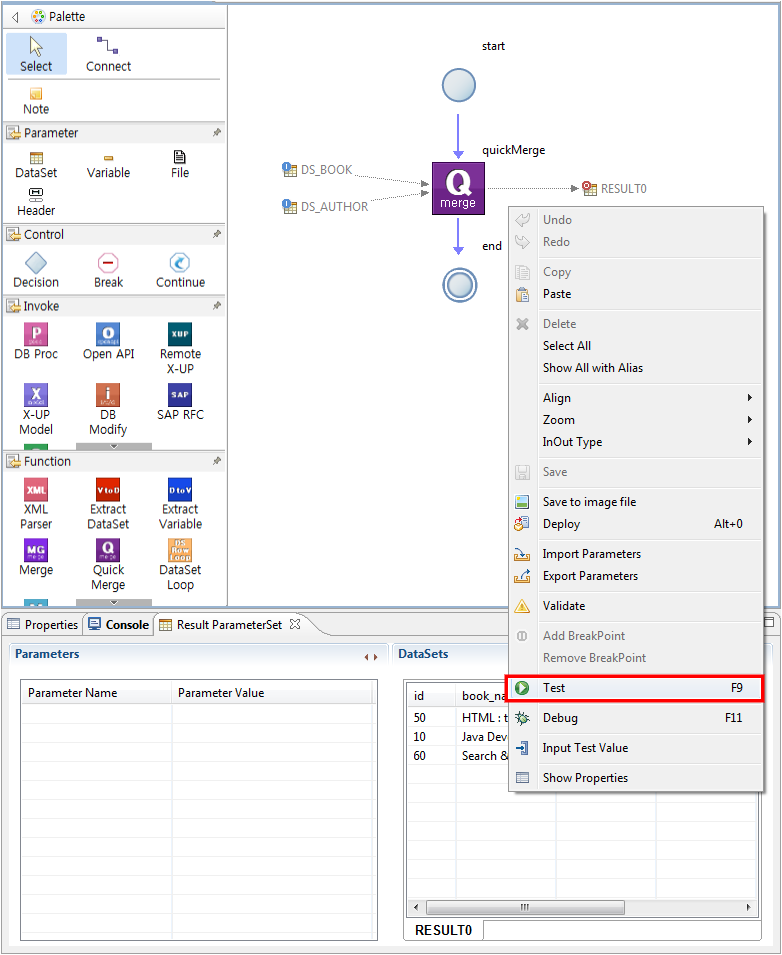The height and width of the screenshot is (955, 782).
Task: Open the Align submenu
Action: point(635,398)
